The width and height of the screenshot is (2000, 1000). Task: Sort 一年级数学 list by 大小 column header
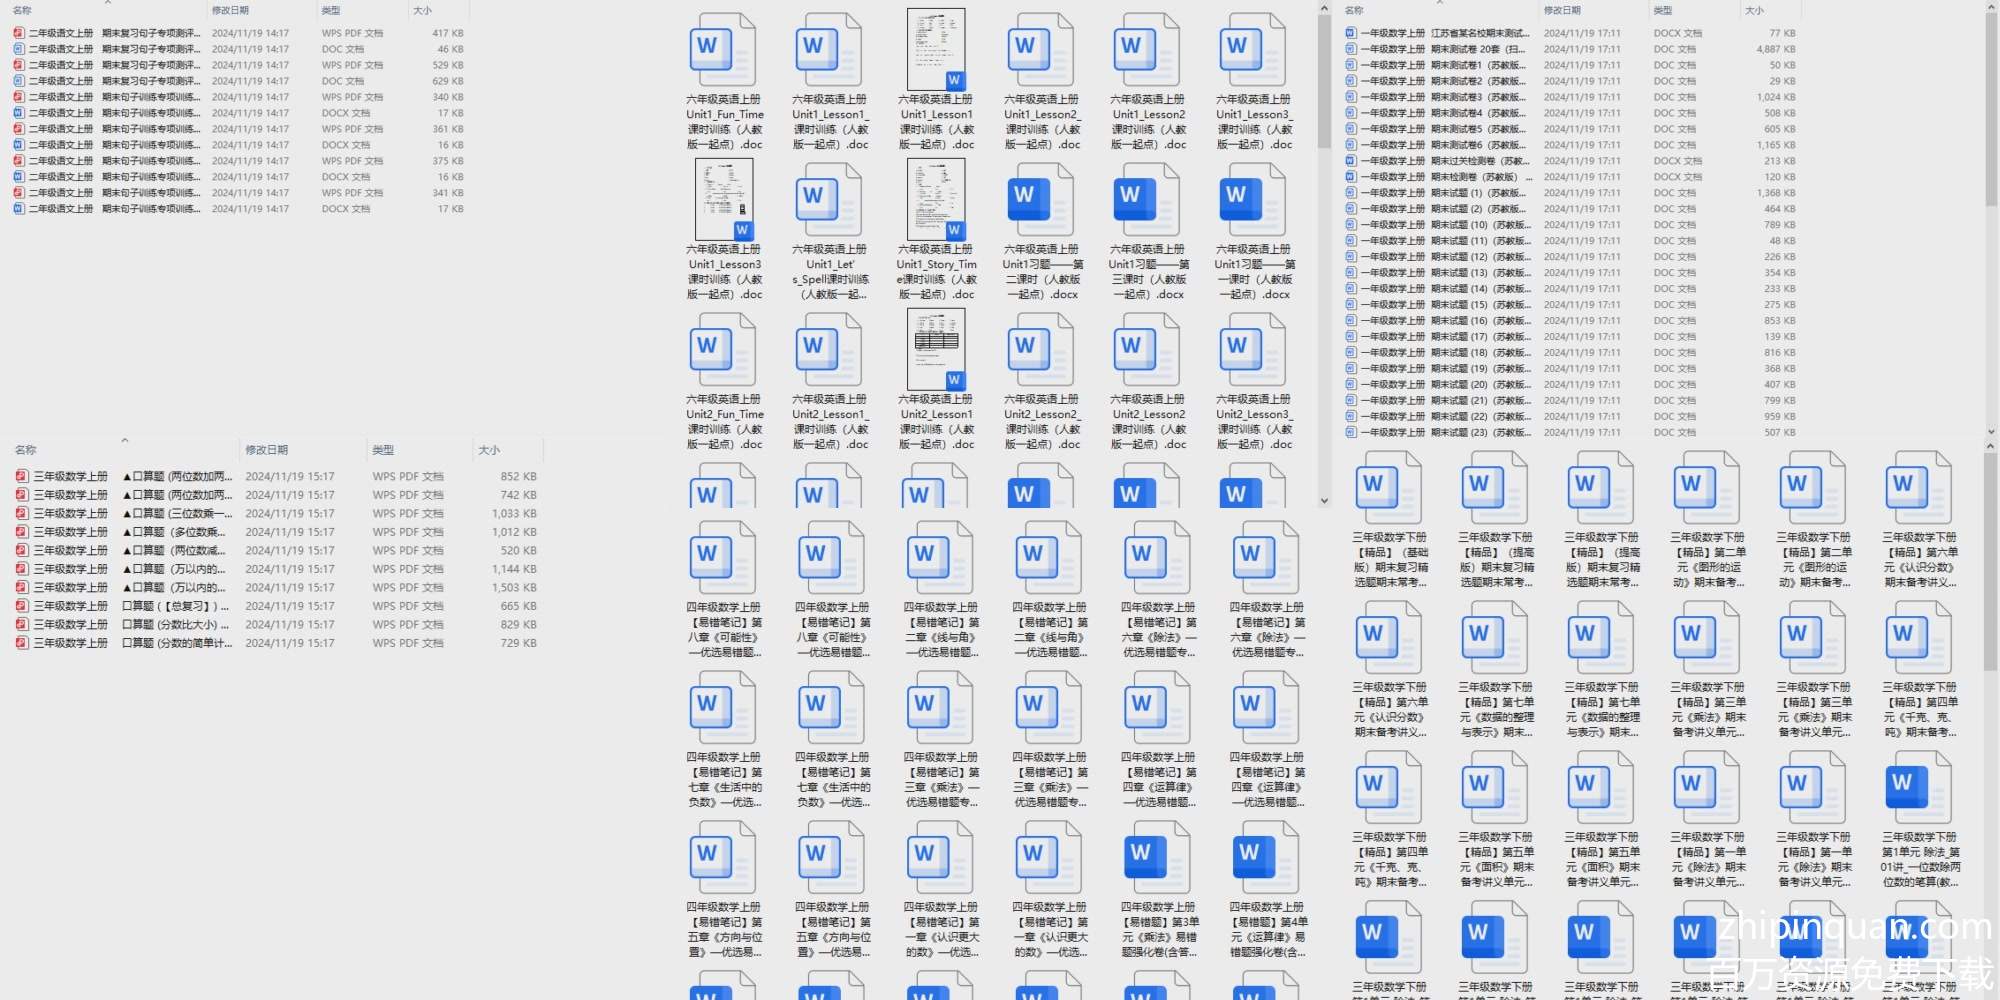(1754, 10)
